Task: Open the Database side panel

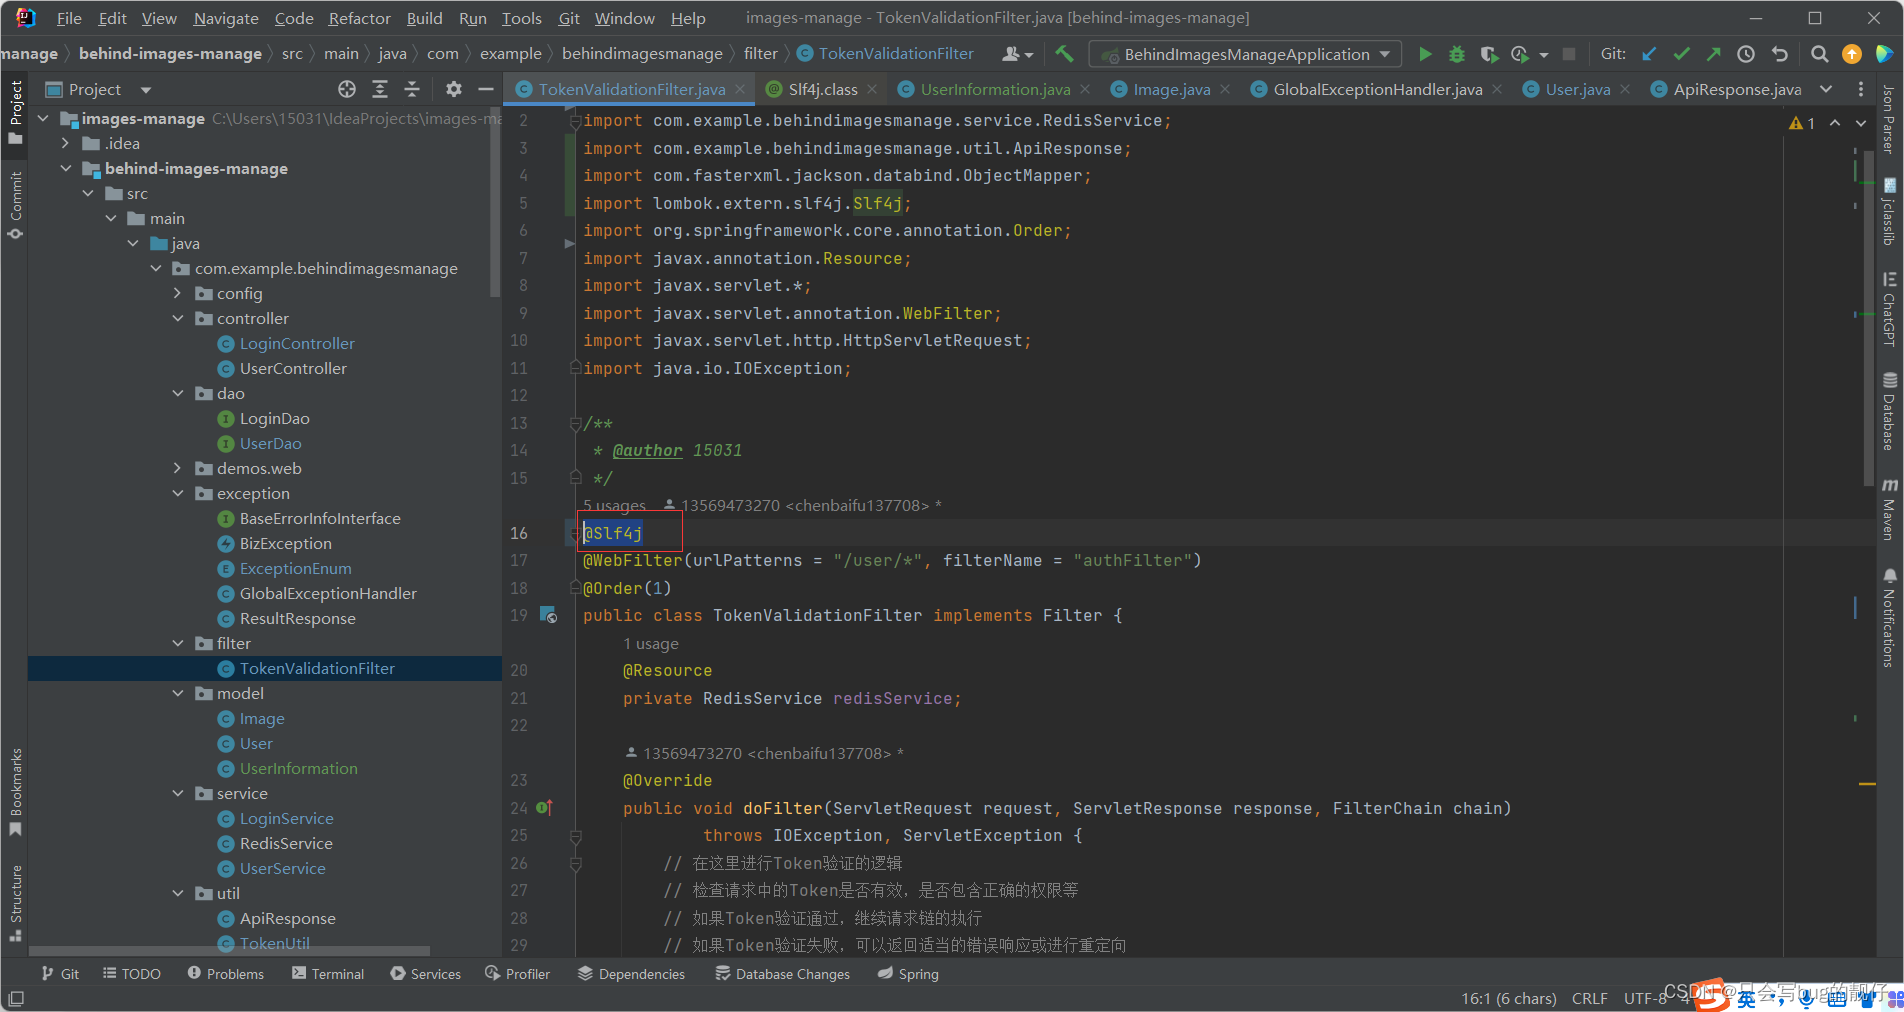Action: tap(1889, 411)
